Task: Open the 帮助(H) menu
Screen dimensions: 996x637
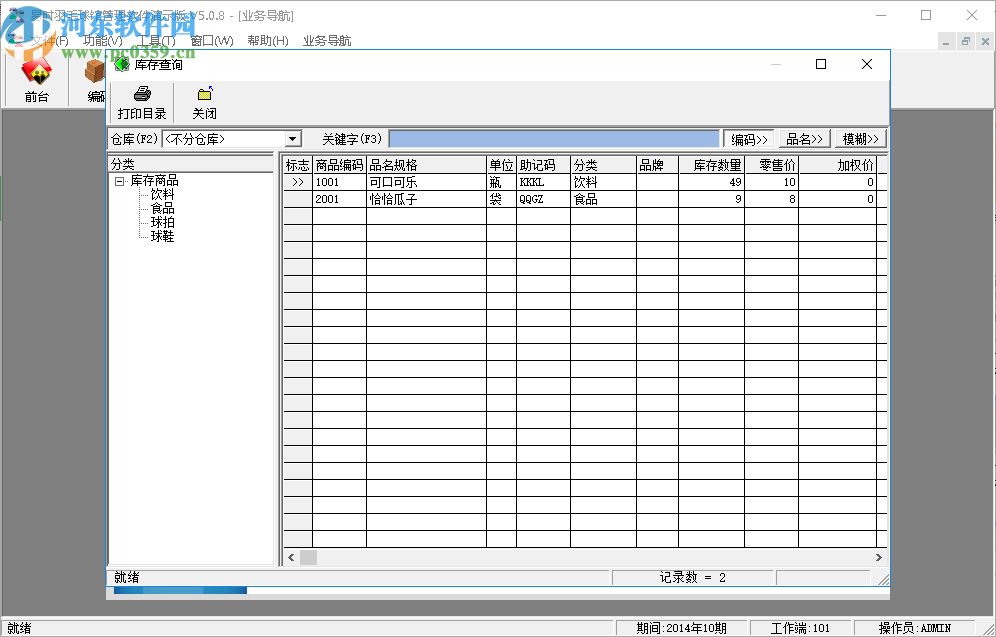Action: tap(267, 41)
